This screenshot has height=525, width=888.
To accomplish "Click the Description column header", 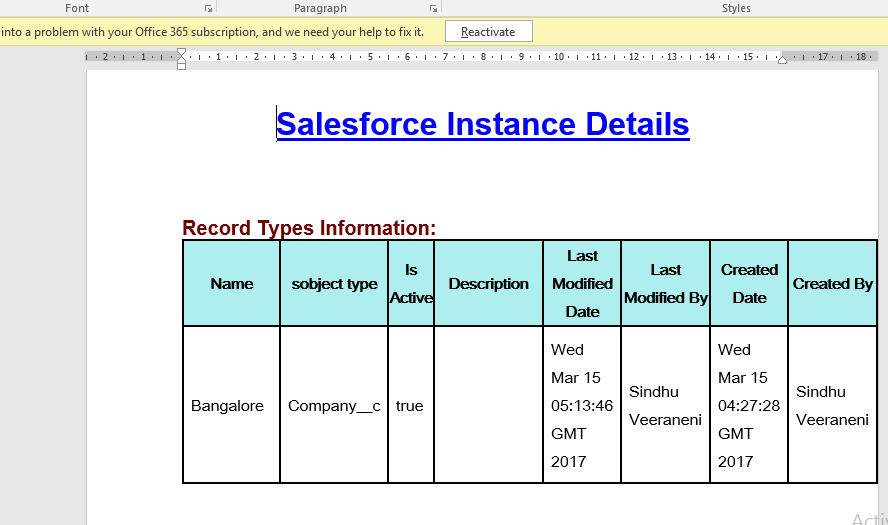I will click(x=488, y=283).
